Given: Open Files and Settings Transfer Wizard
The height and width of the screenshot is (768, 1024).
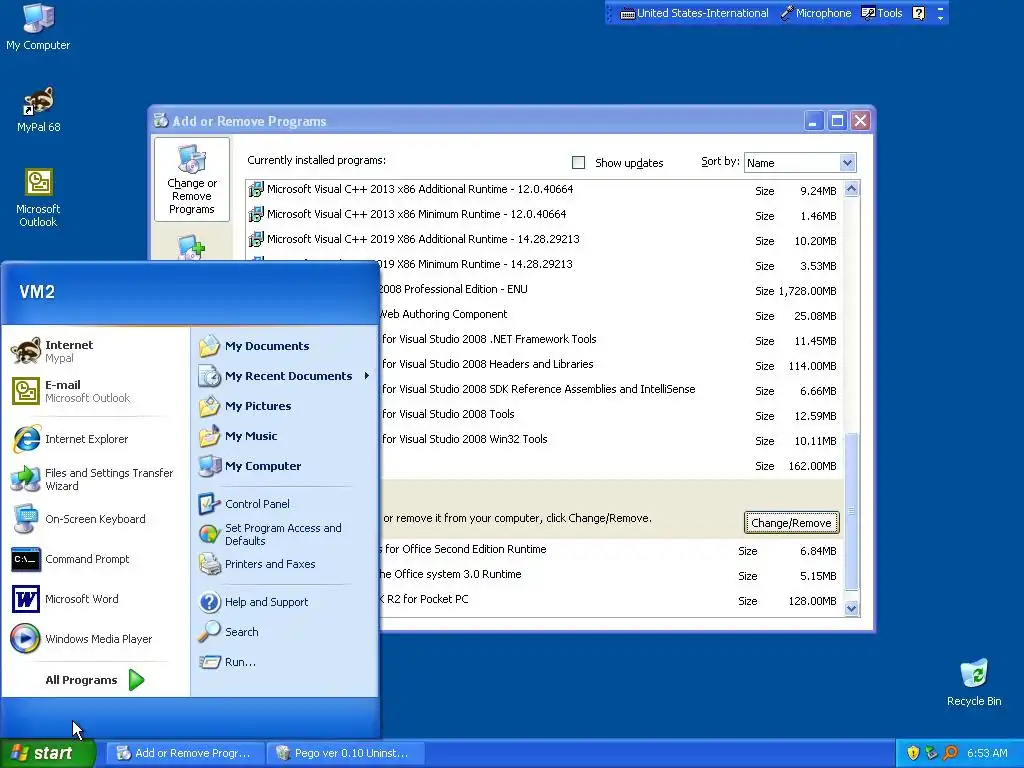Looking at the screenshot, I should coord(95,479).
